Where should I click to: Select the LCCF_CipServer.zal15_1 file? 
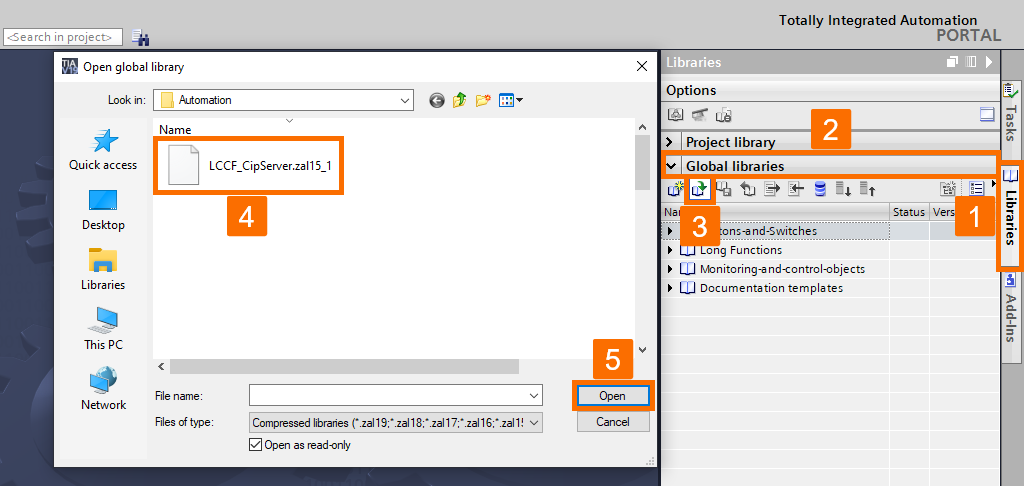(x=249, y=165)
